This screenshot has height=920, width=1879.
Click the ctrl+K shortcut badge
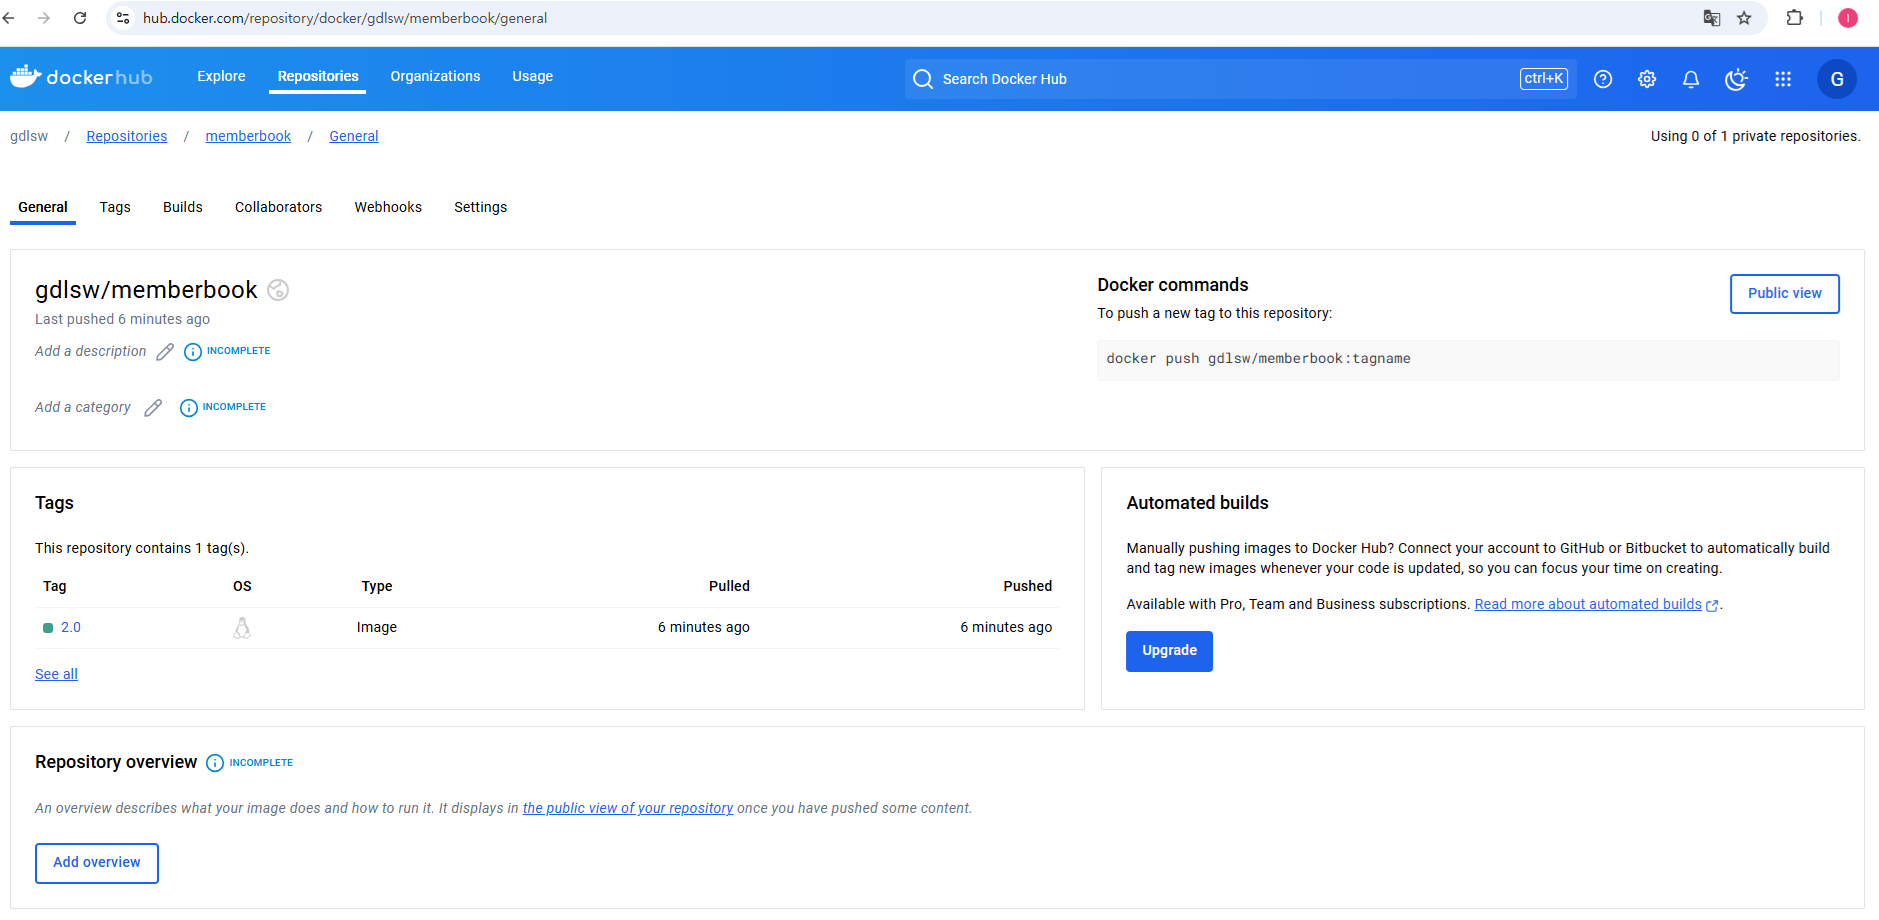tap(1544, 79)
